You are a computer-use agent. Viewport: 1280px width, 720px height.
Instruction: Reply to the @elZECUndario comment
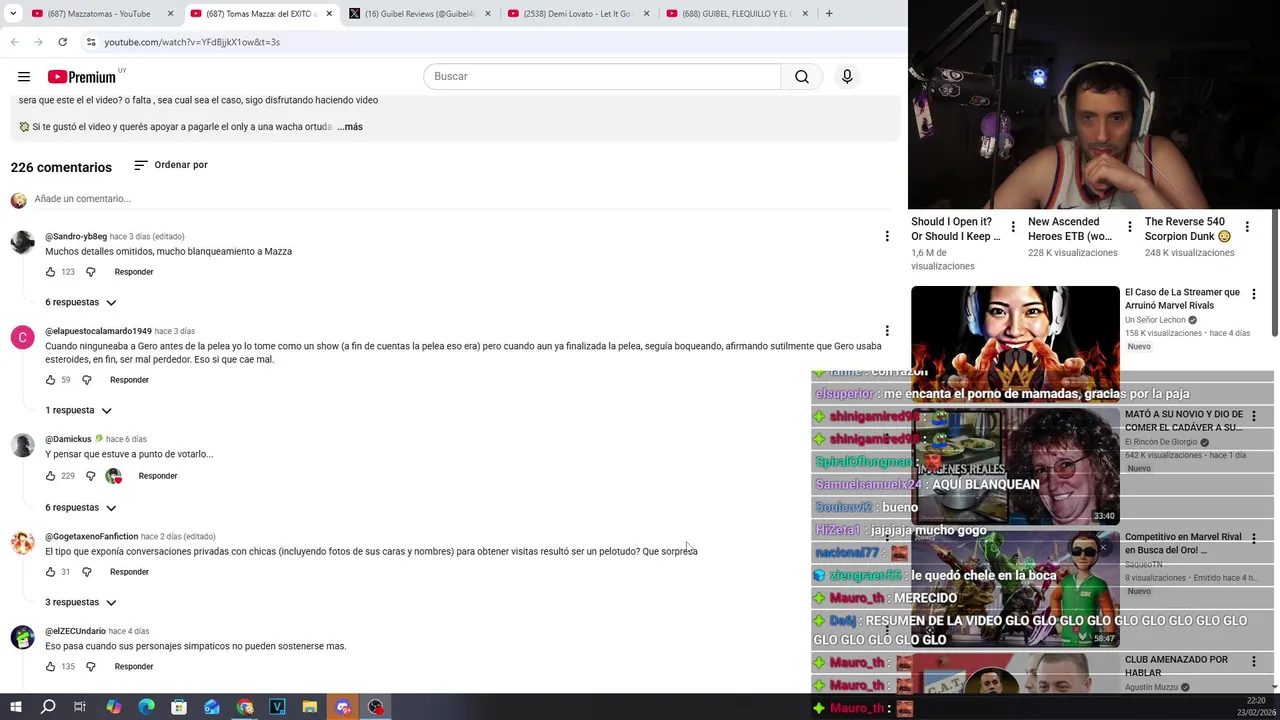point(134,667)
